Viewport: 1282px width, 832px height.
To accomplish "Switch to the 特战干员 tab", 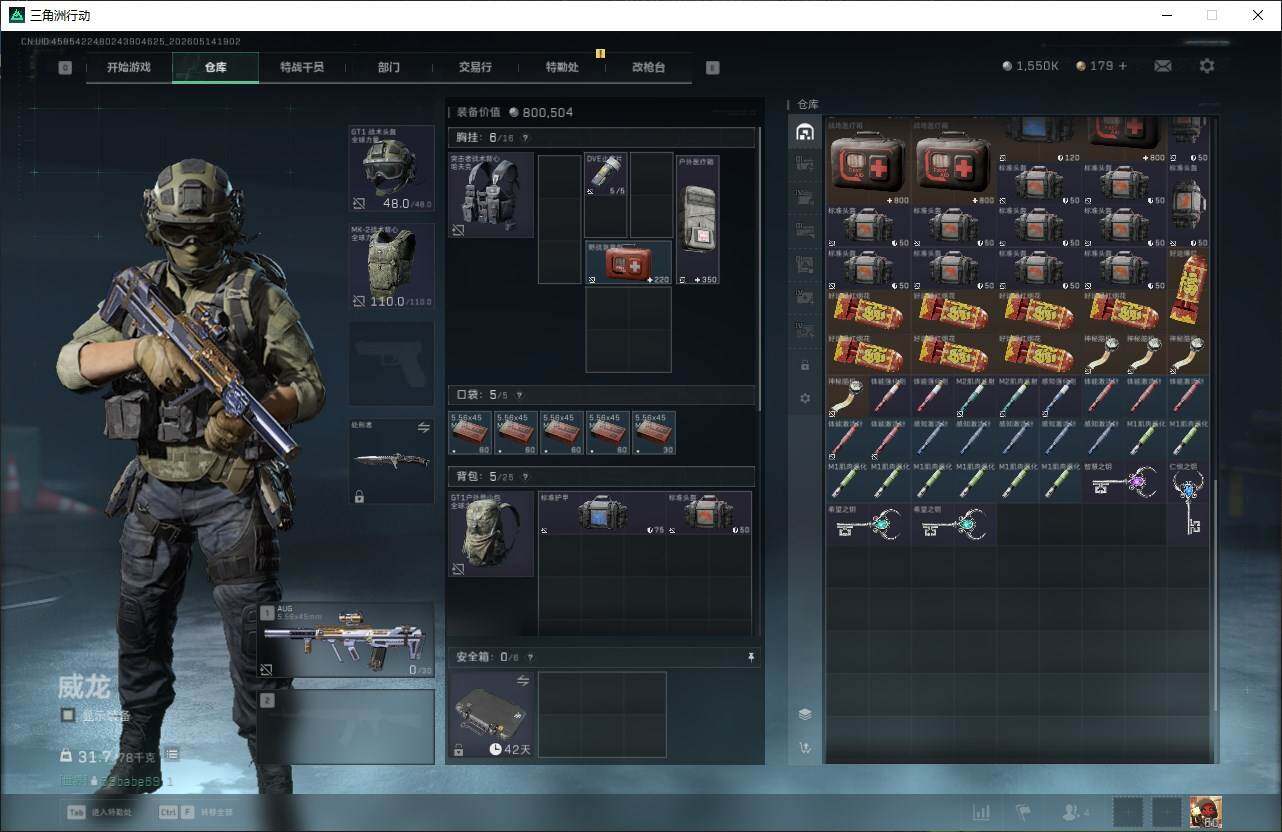I will (x=302, y=67).
